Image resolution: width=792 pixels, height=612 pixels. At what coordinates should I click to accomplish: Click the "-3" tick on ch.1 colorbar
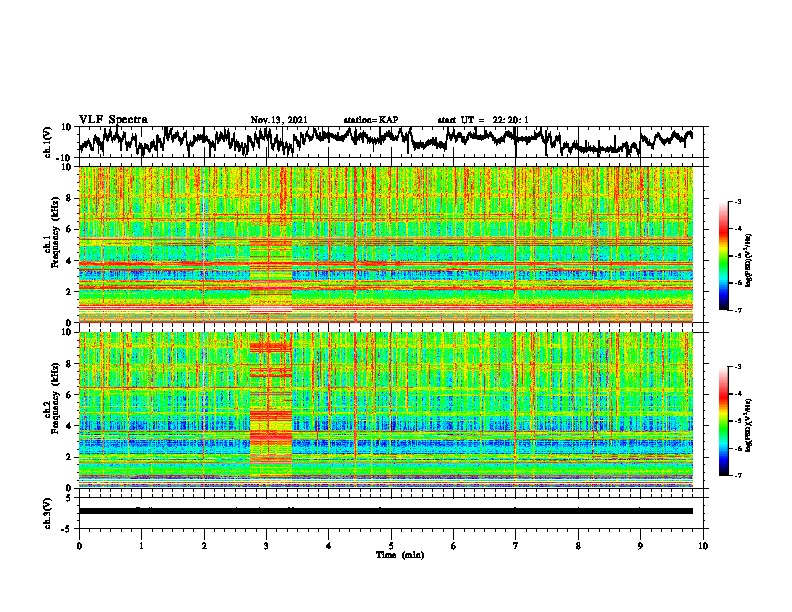click(737, 201)
